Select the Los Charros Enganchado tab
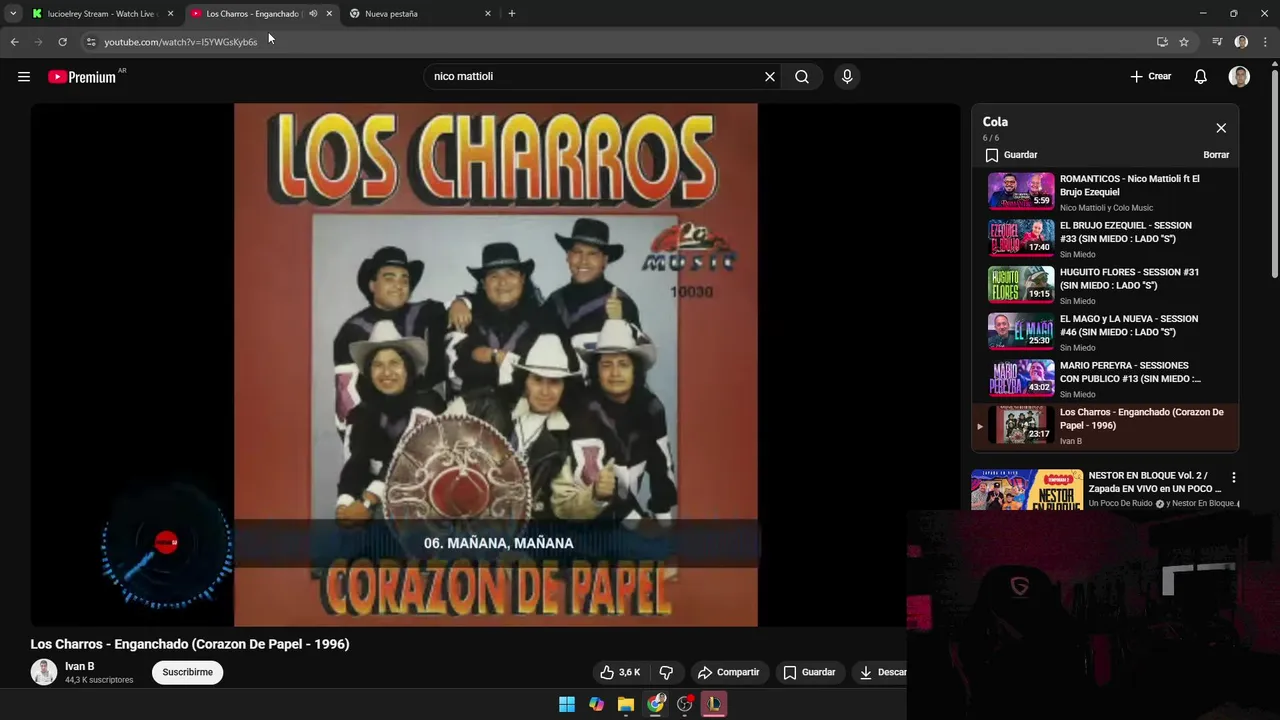This screenshot has height=720, width=1280. pyautogui.click(x=252, y=14)
